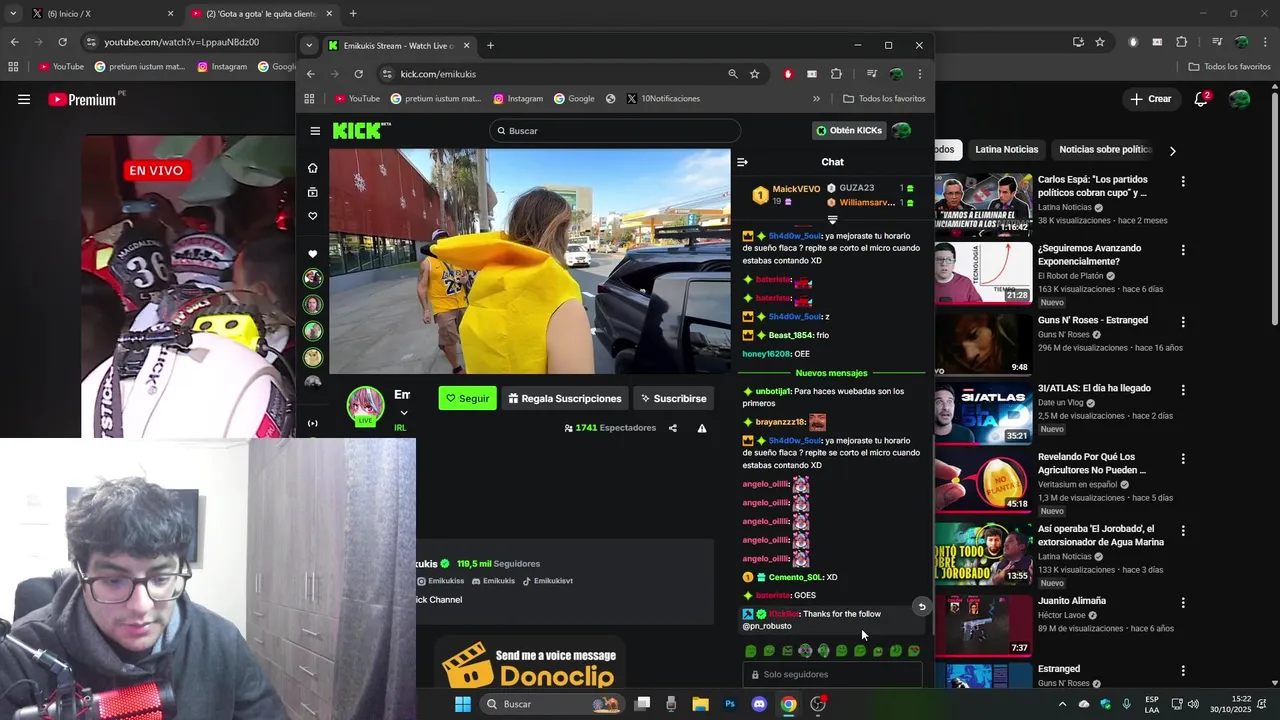The width and height of the screenshot is (1280, 720).
Task: Open Emikukisvt TikTok link
Action: click(548, 581)
